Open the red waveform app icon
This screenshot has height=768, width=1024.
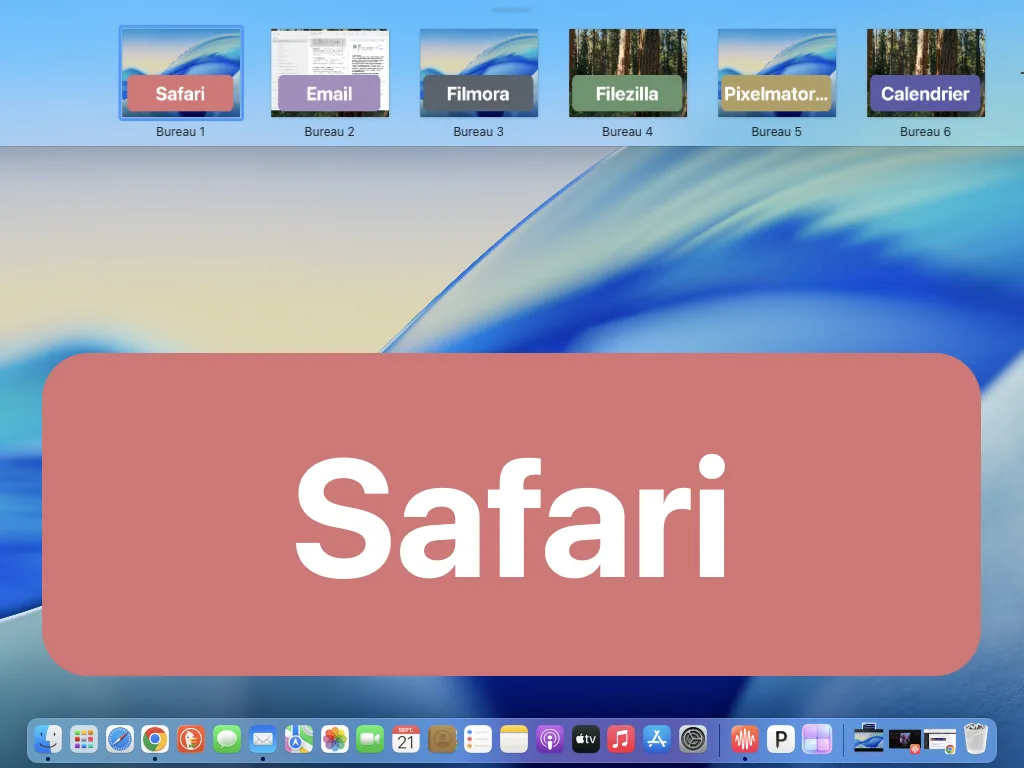pyautogui.click(x=744, y=739)
